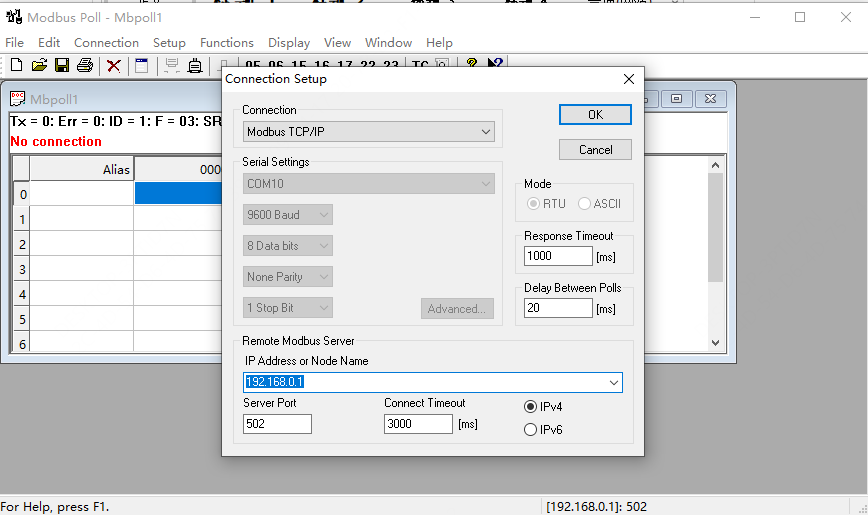Click the highlighted blue cell in row 0
This screenshot has width=868, height=515.
(x=178, y=194)
